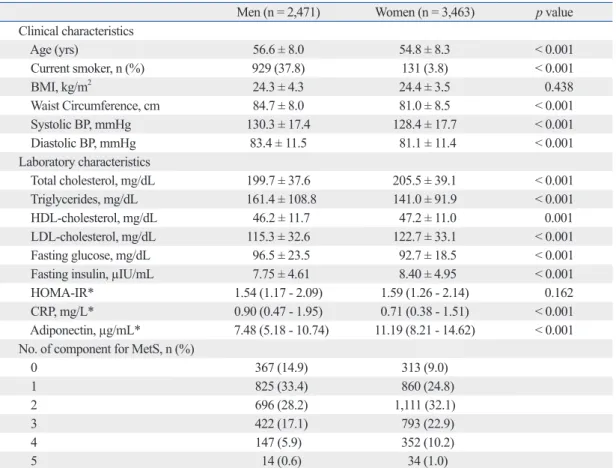Click the men's BMI value '24.3 ± 4.3'
Image resolution: width=616 pixels, height=468 pixels.
point(278,87)
